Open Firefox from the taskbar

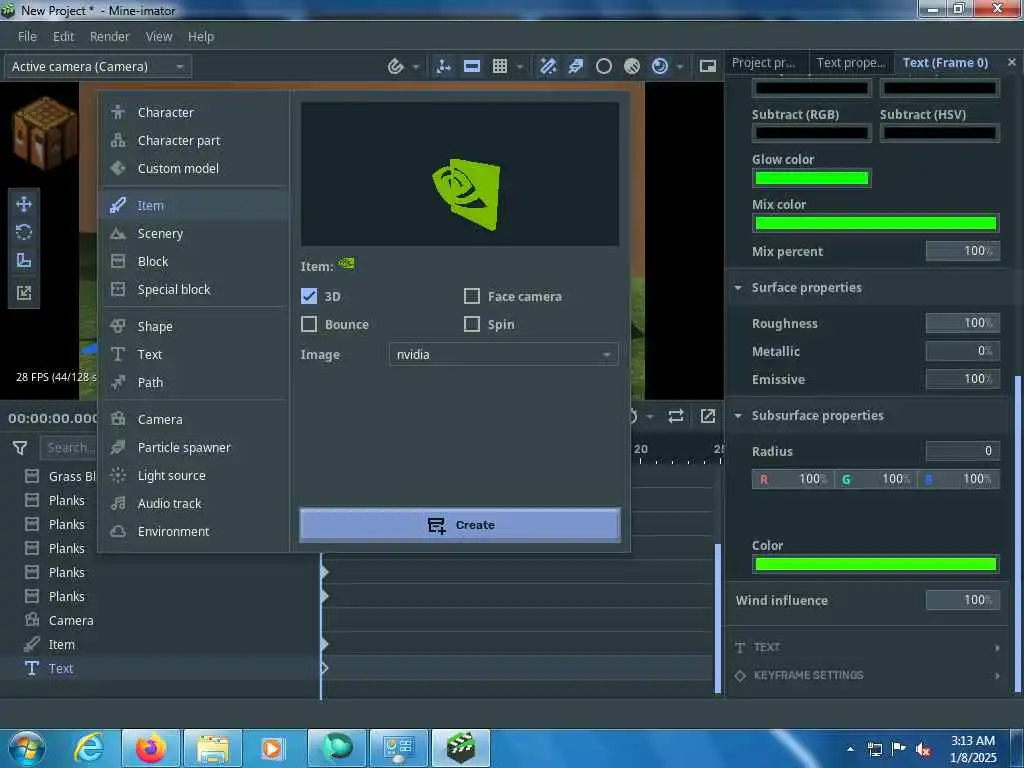pos(151,748)
